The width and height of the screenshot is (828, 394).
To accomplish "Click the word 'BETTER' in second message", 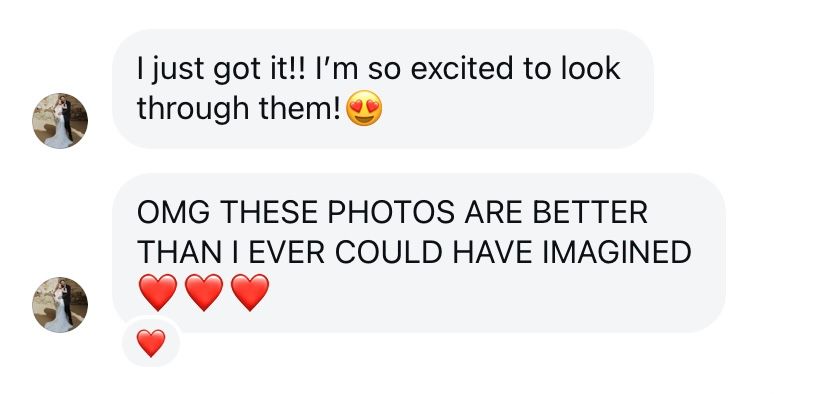I will 590,212.
